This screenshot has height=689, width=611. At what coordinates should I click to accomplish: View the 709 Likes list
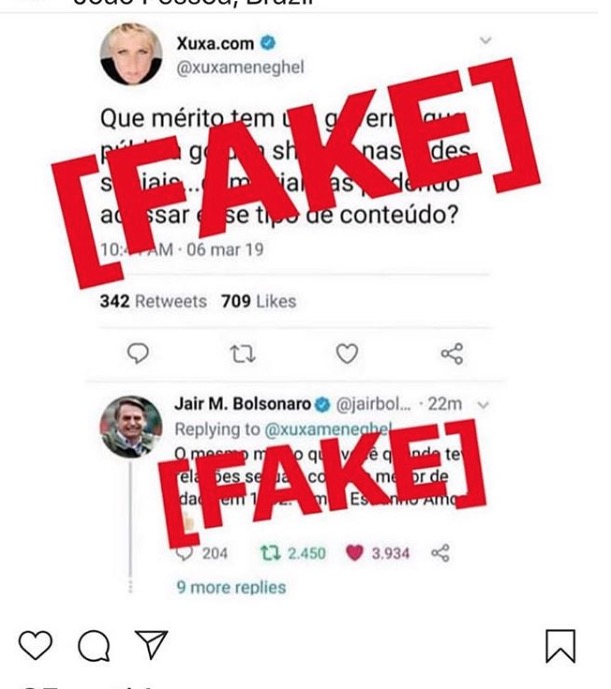point(258,301)
